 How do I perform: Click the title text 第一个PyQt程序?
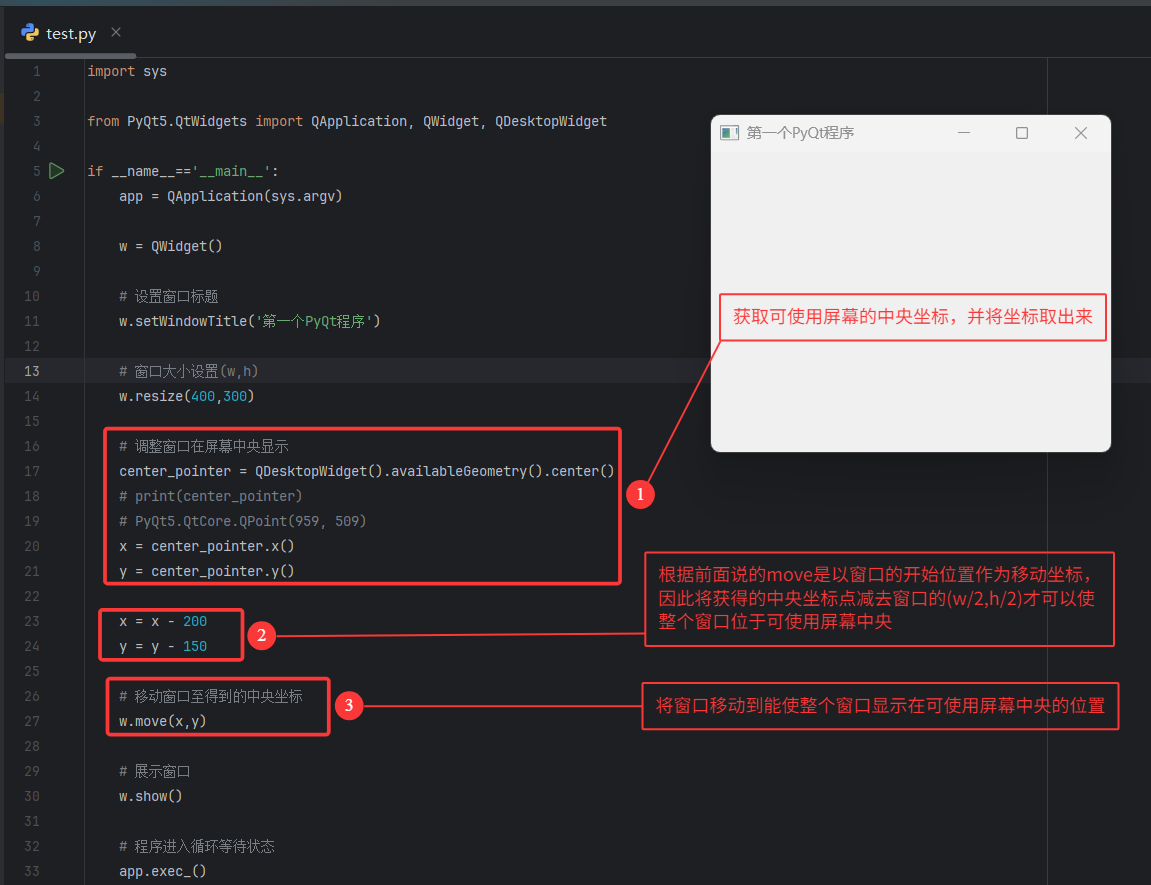click(800, 133)
